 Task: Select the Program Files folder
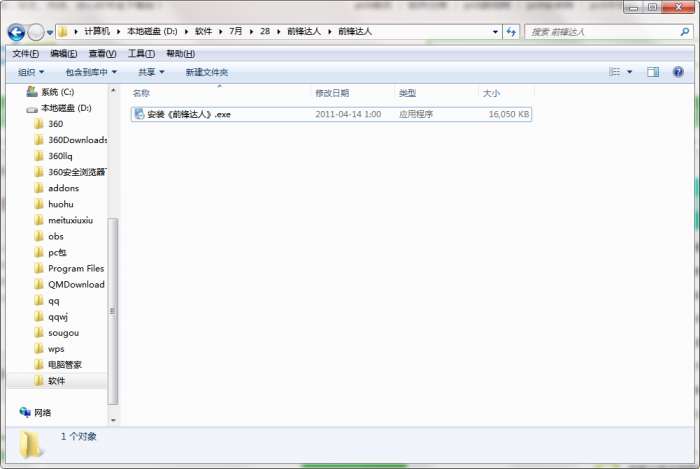[76, 269]
